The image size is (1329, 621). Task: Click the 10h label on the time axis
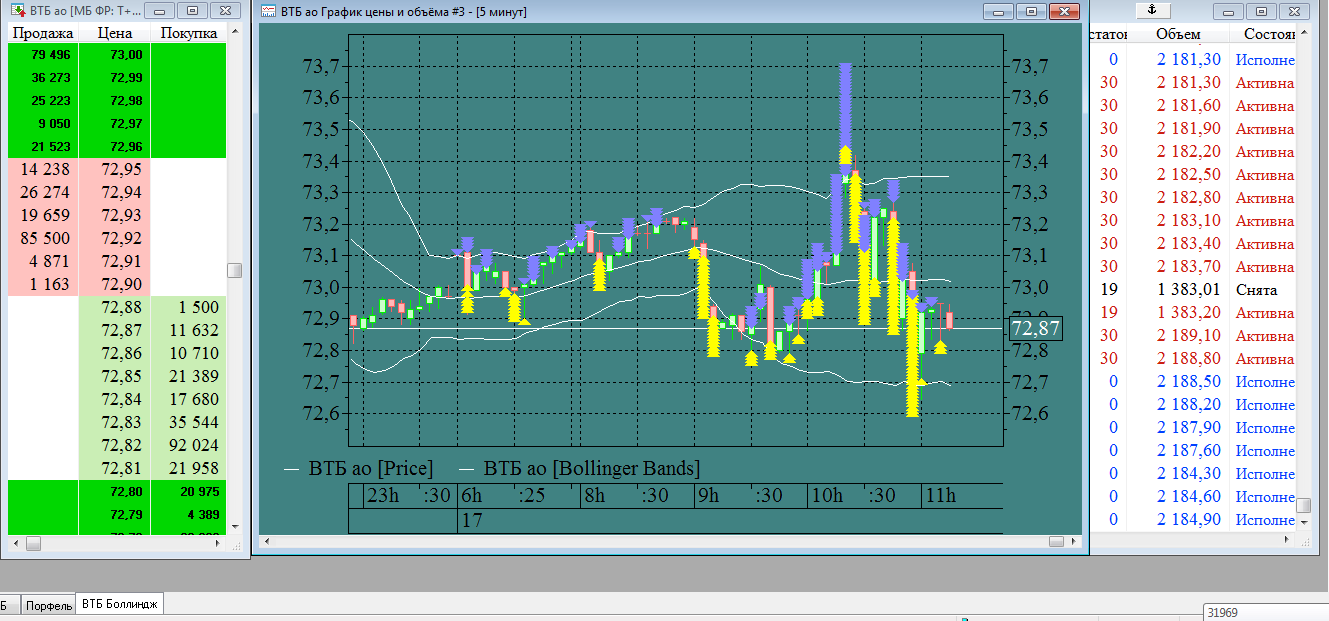827,496
